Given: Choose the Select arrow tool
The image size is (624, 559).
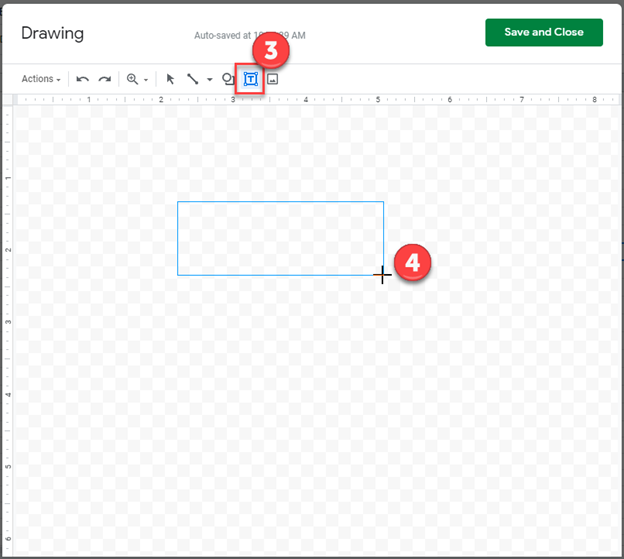Looking at the screenshot, I should pos(170,79).
